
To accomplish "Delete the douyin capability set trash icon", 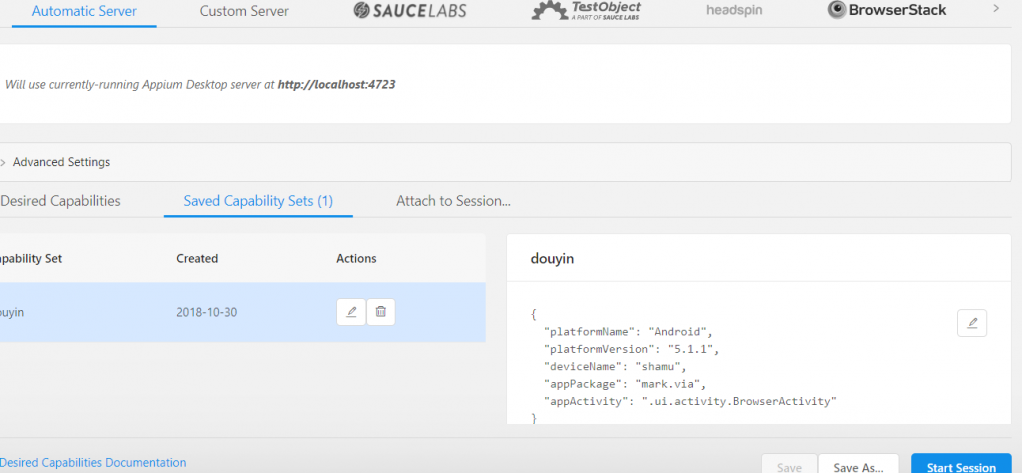I will 381,312.
